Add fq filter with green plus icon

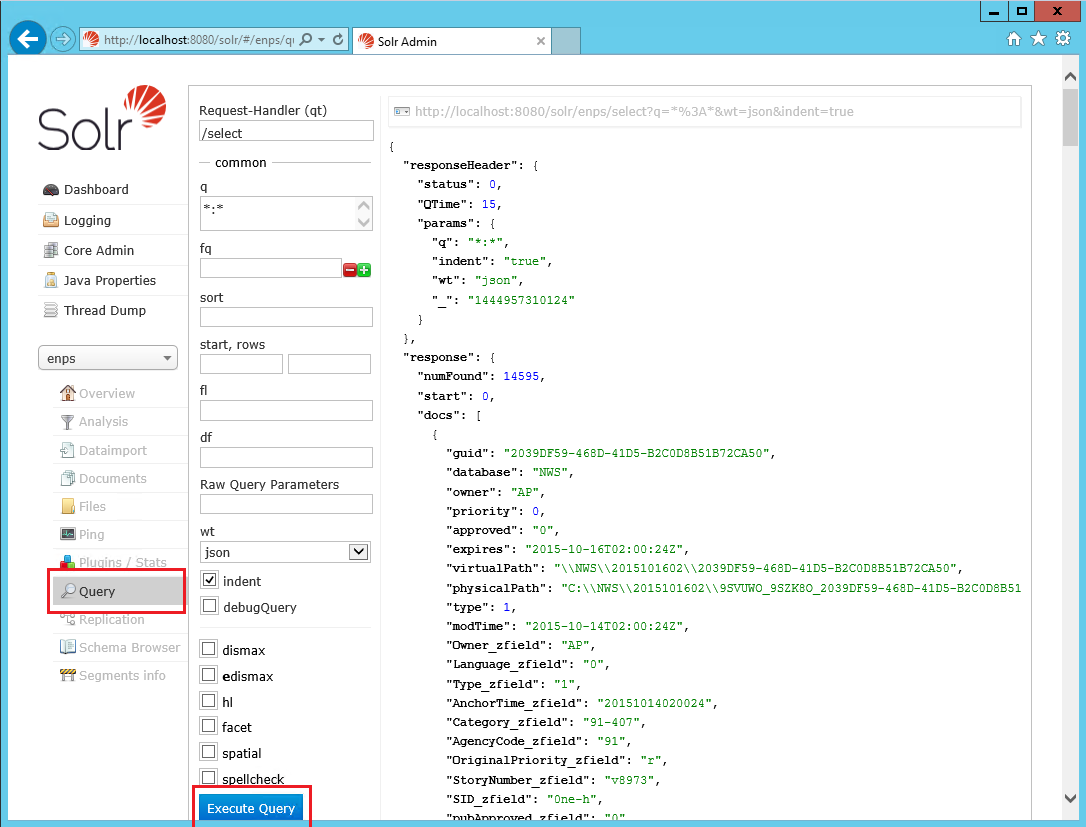[364, 270]
